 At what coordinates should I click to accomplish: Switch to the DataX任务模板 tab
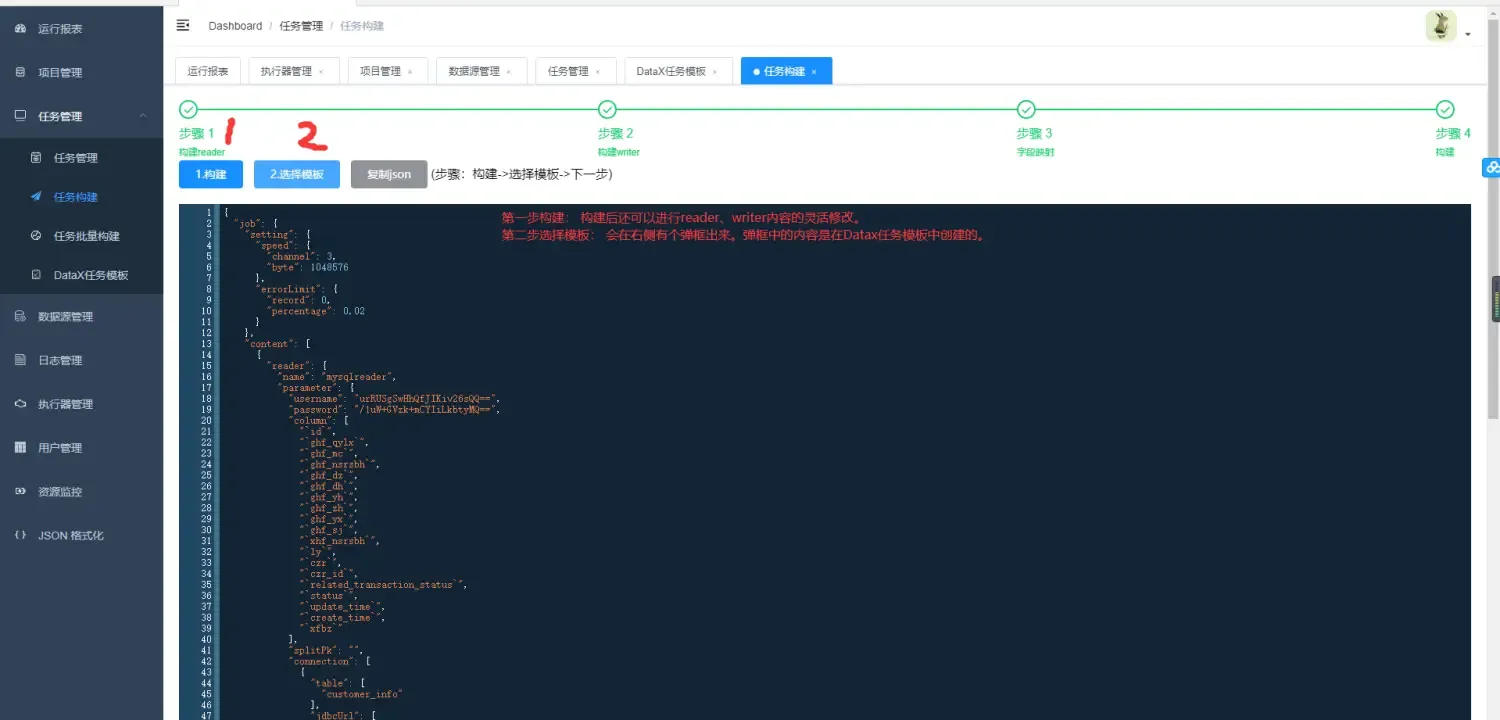click(x=671, y=70)
